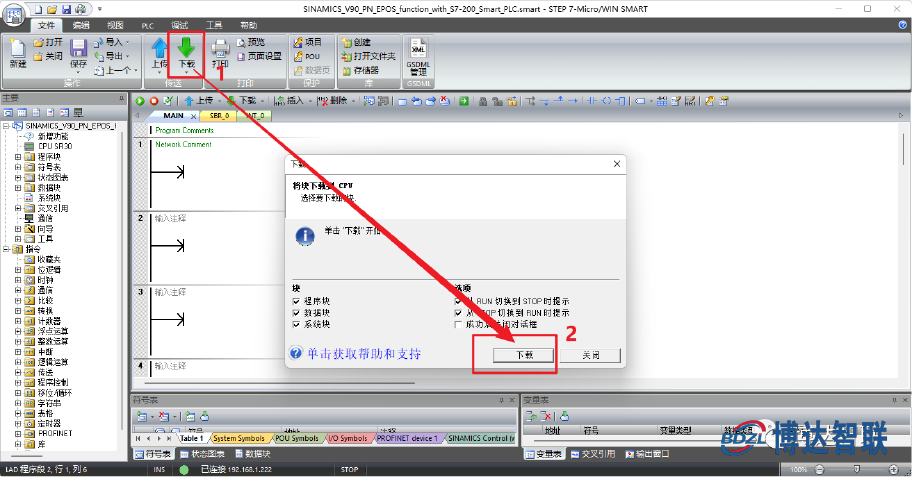This screenshot has width=912, height=477.
Task: Click the 打开 open file icon in ribbon
Action: [38, 42]
